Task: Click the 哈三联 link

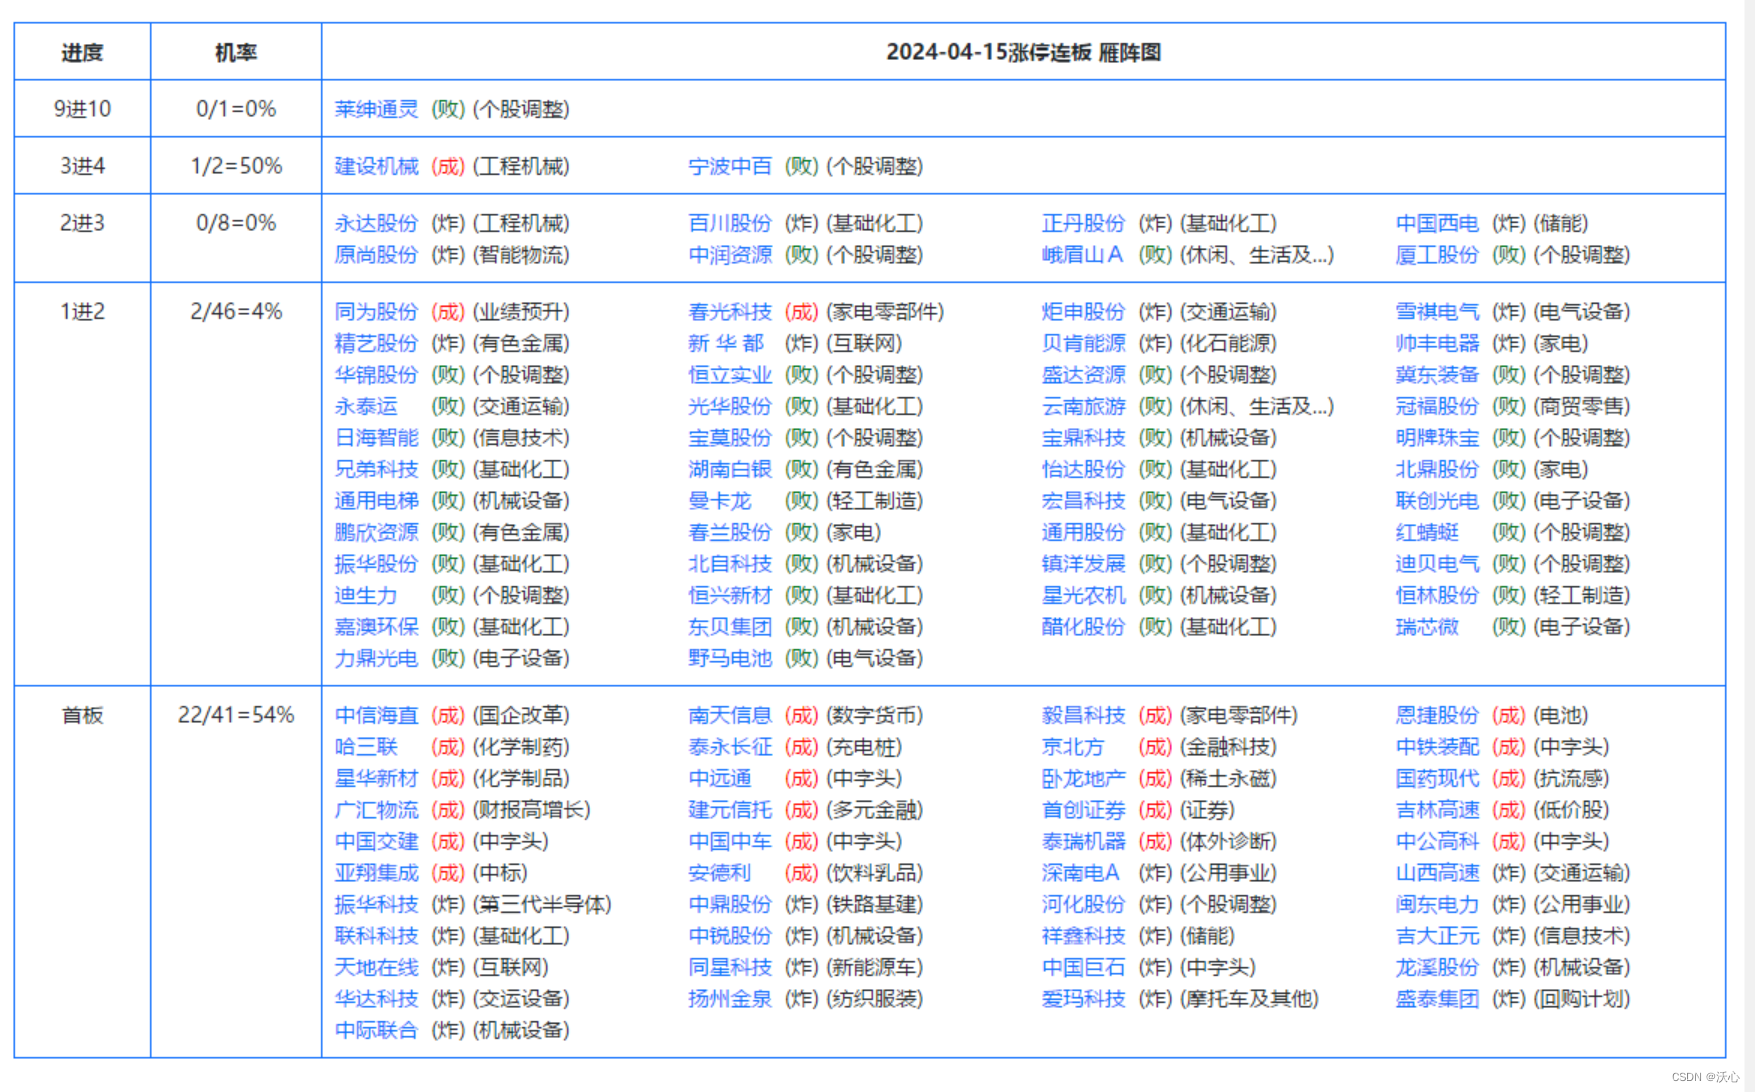Action: point(365,747)
